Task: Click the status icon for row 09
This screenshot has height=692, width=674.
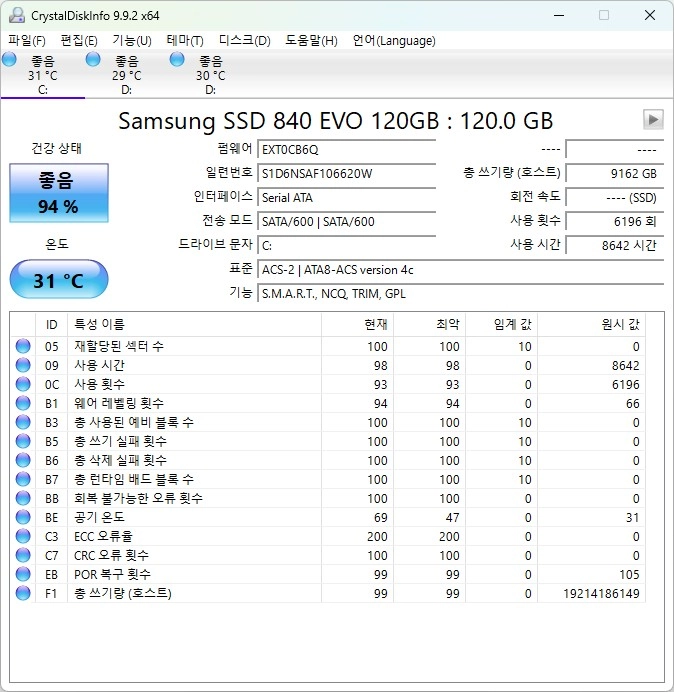Action: coord(23,365)
